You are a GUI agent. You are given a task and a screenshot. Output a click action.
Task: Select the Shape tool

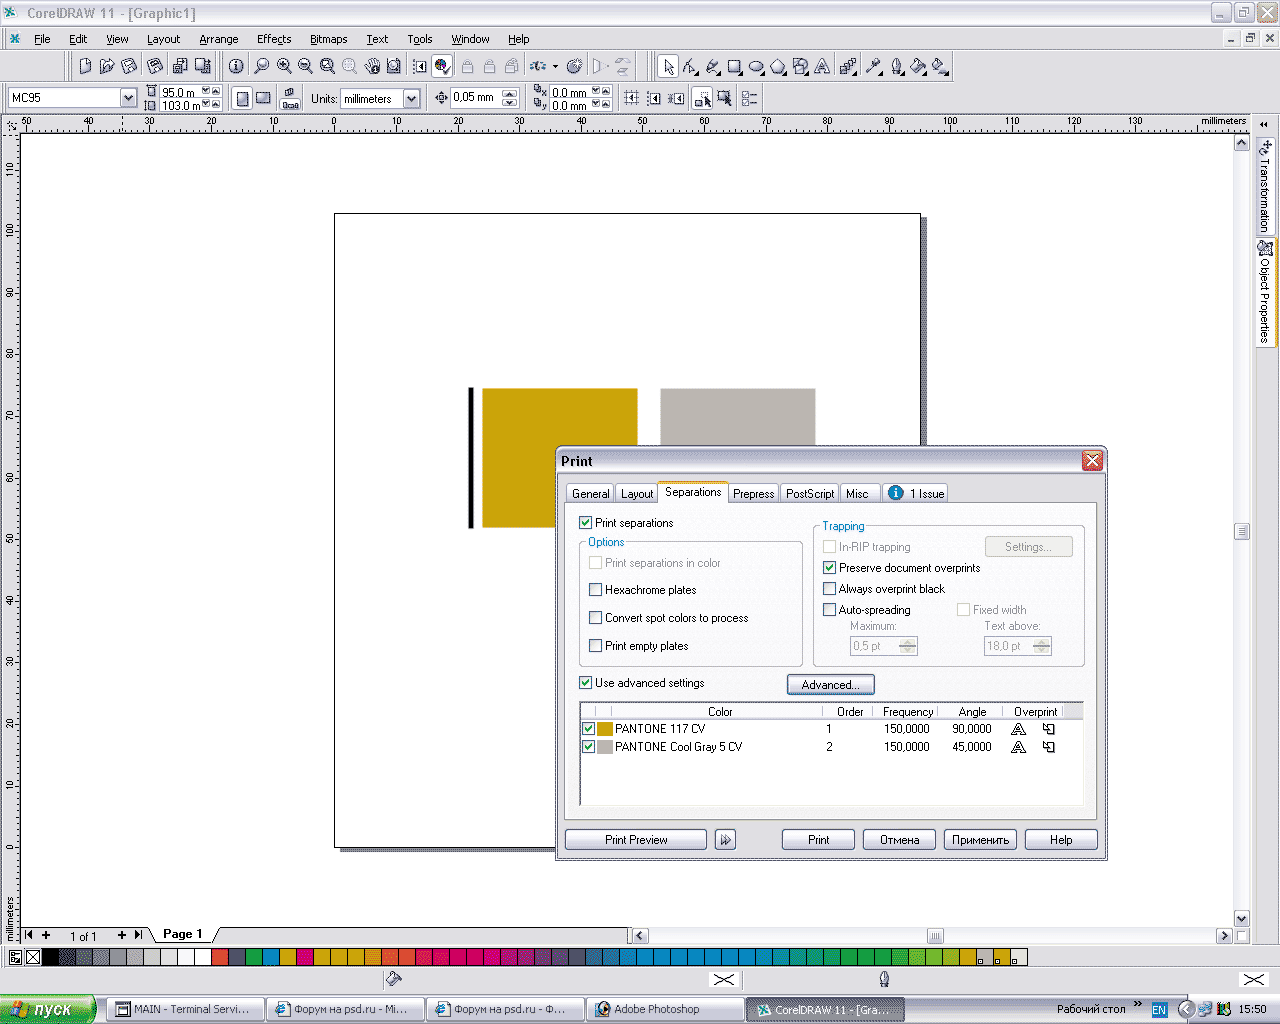690,67
